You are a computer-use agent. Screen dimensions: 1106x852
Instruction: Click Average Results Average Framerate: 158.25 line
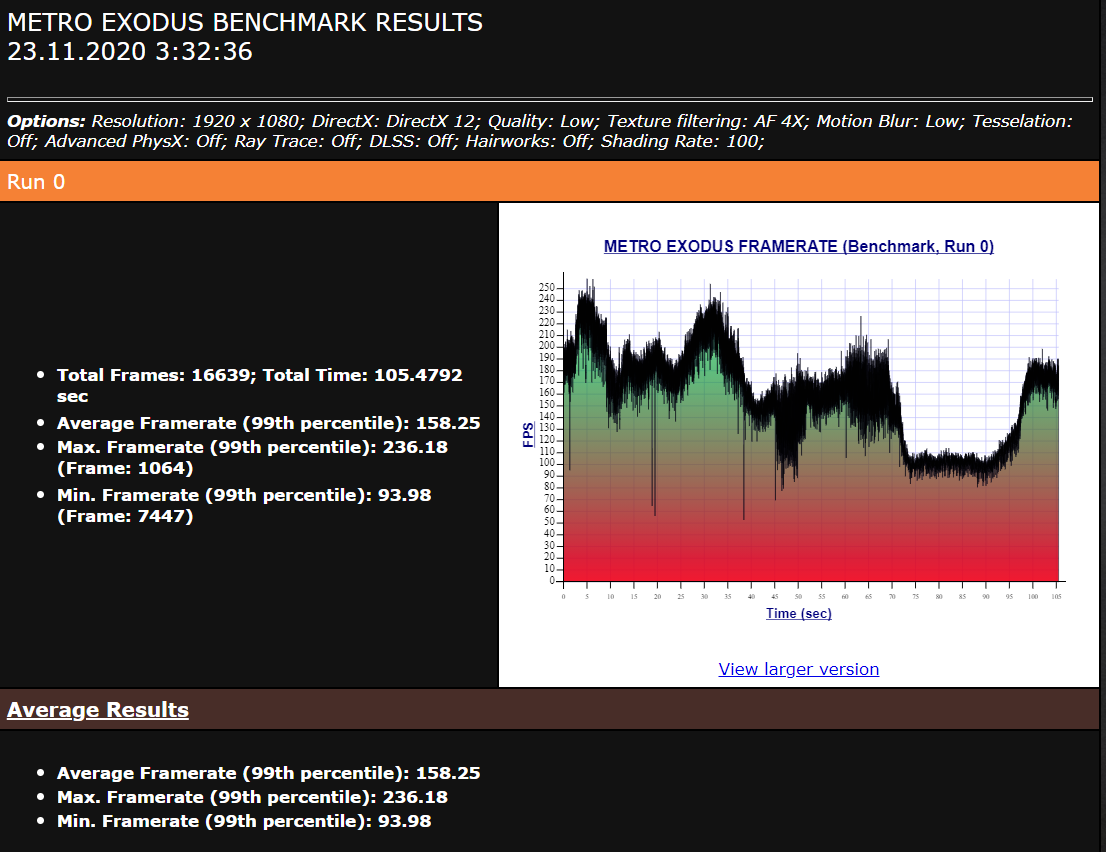[268, 773]
